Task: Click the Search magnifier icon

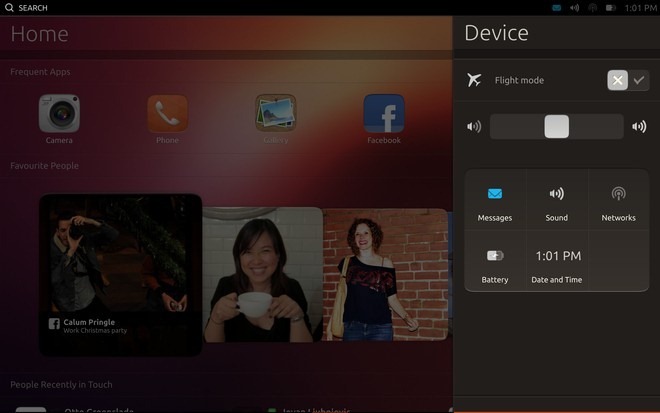Action: [9, 8]
